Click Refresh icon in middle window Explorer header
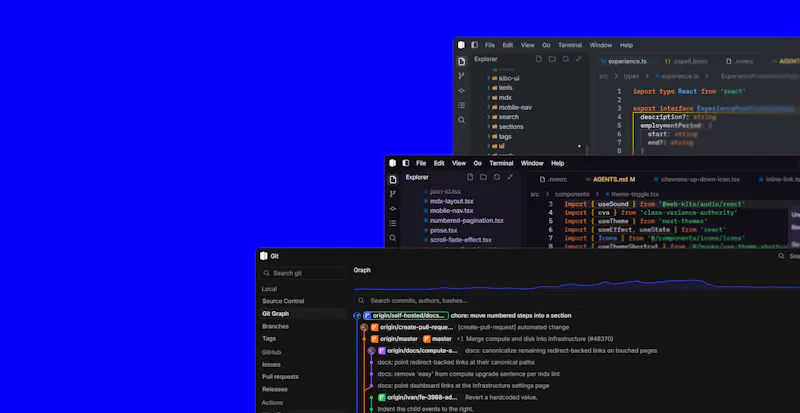The height and width of the screenshot is (413, 800). [x=496, y=177]
